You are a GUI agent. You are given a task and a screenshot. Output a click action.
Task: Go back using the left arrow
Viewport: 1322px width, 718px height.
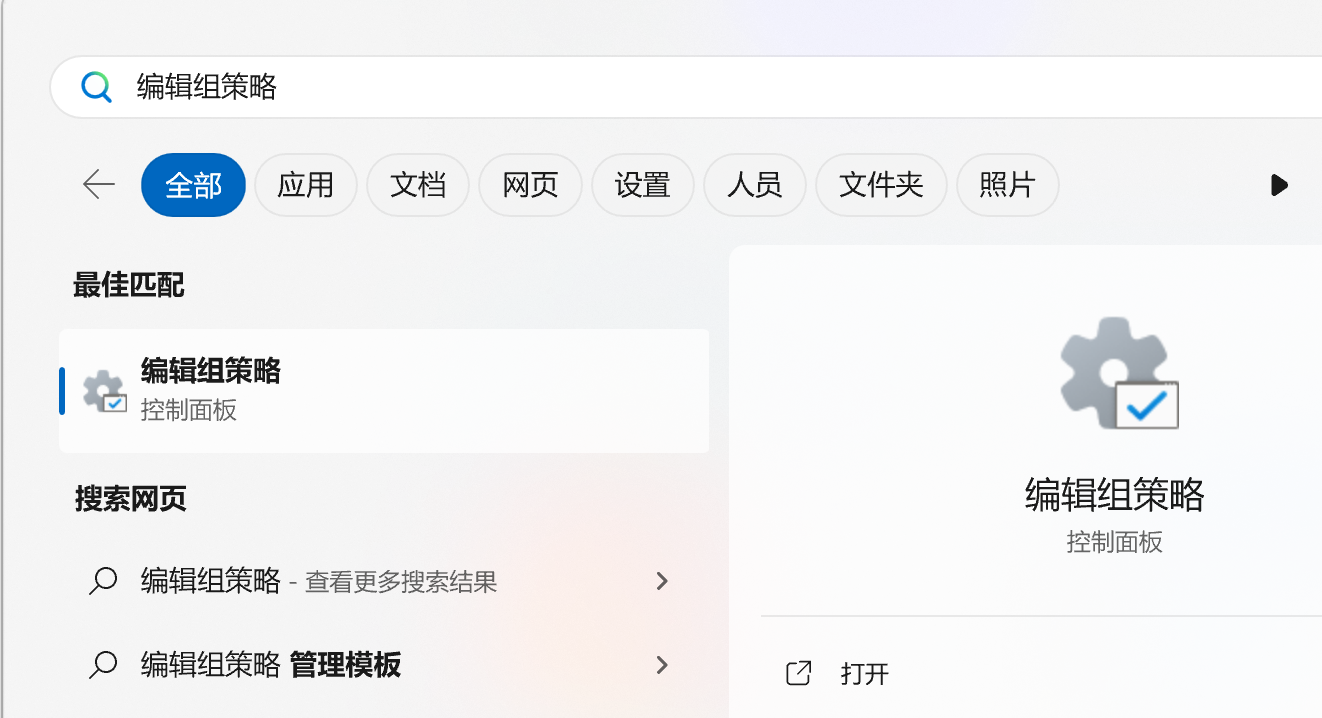click(x=99, y=184)
